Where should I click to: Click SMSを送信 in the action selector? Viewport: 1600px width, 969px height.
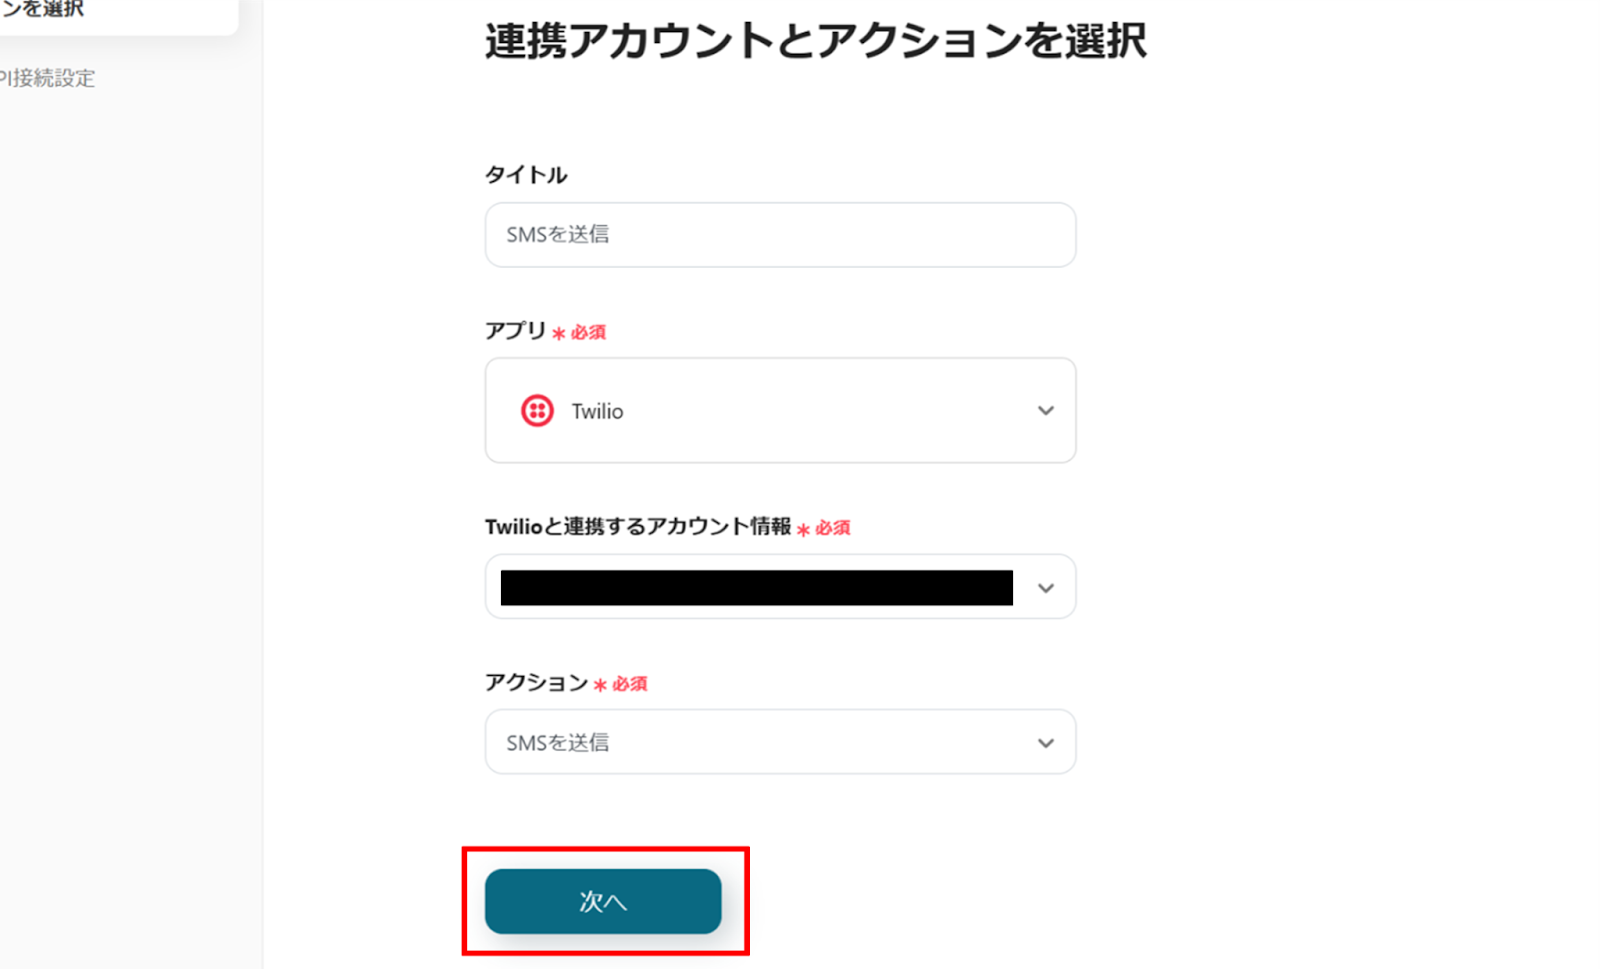coord(557,742)
